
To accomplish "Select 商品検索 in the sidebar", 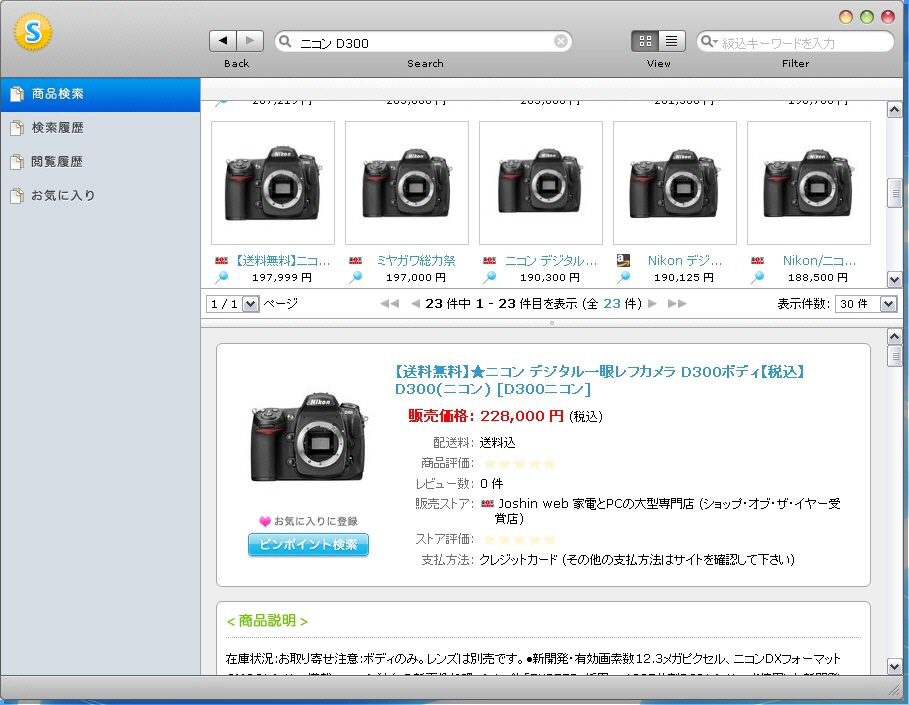I will (x=100, y=94).
